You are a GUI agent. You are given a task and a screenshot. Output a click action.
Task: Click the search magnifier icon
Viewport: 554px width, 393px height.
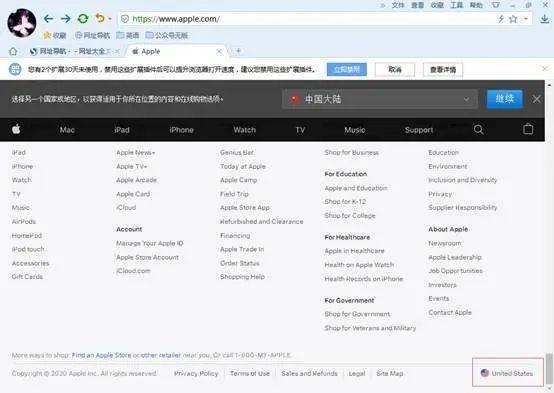(x=478, y=129)
